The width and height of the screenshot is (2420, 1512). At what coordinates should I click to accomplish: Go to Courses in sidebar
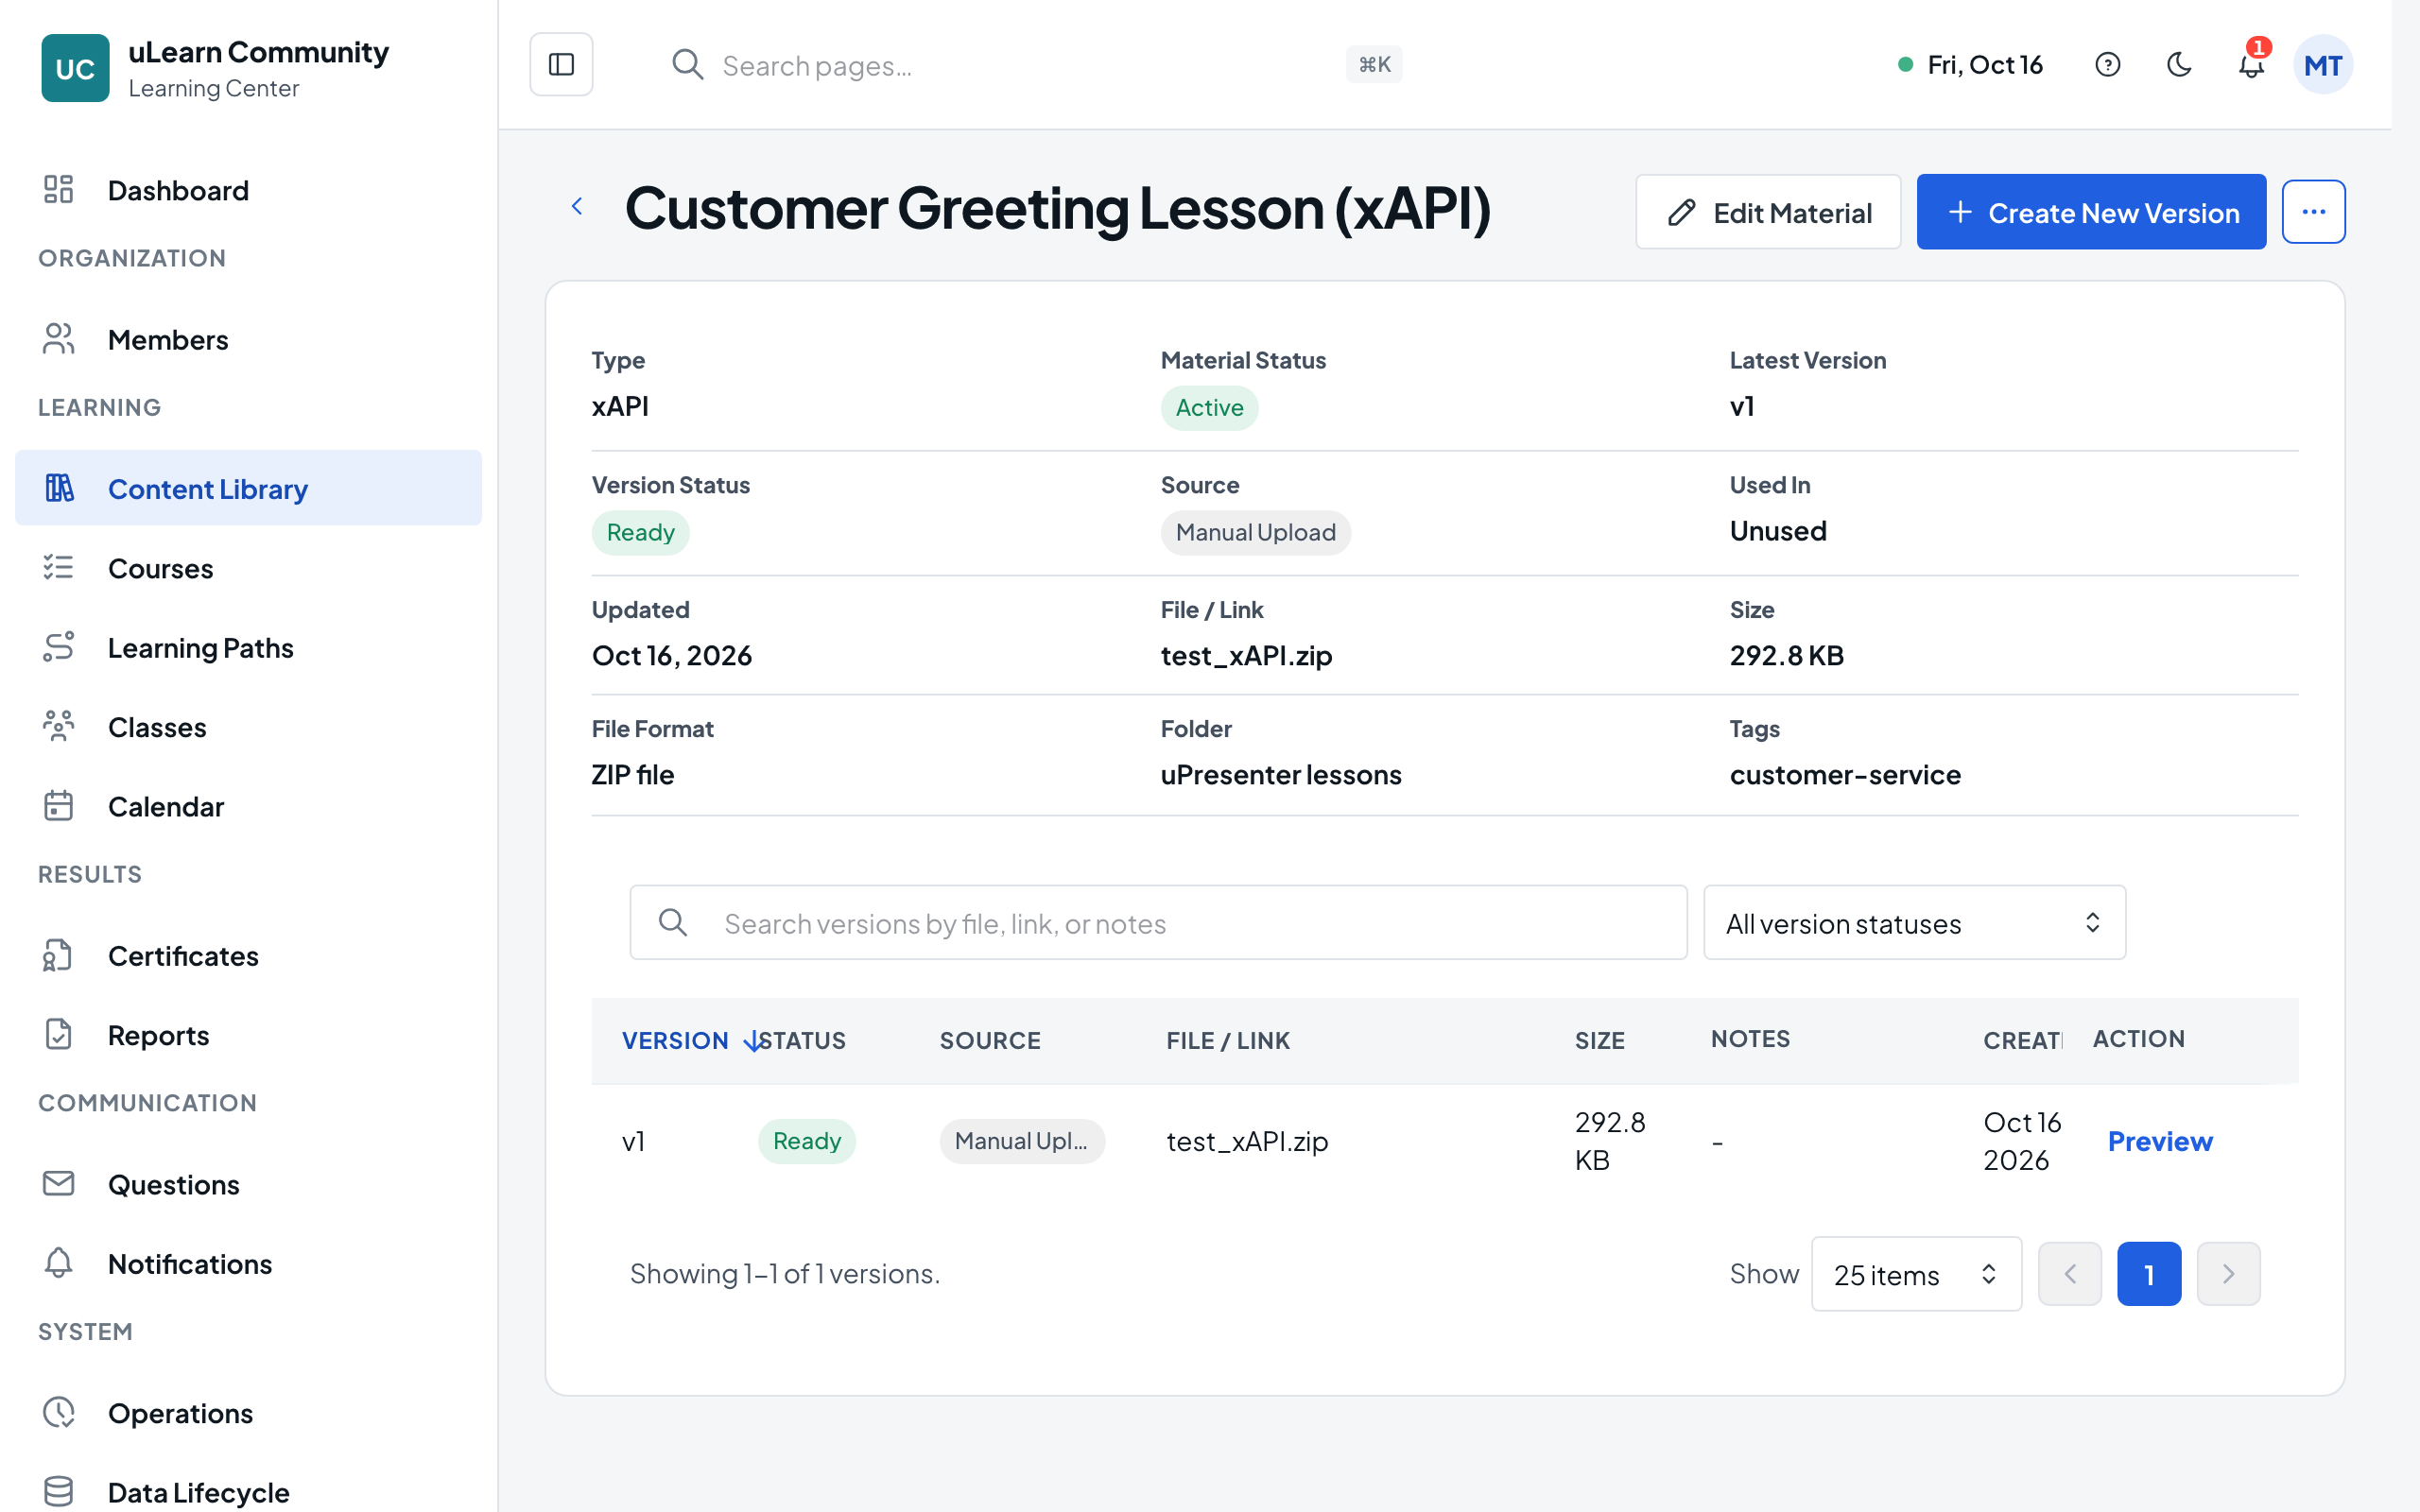(248, 568)
